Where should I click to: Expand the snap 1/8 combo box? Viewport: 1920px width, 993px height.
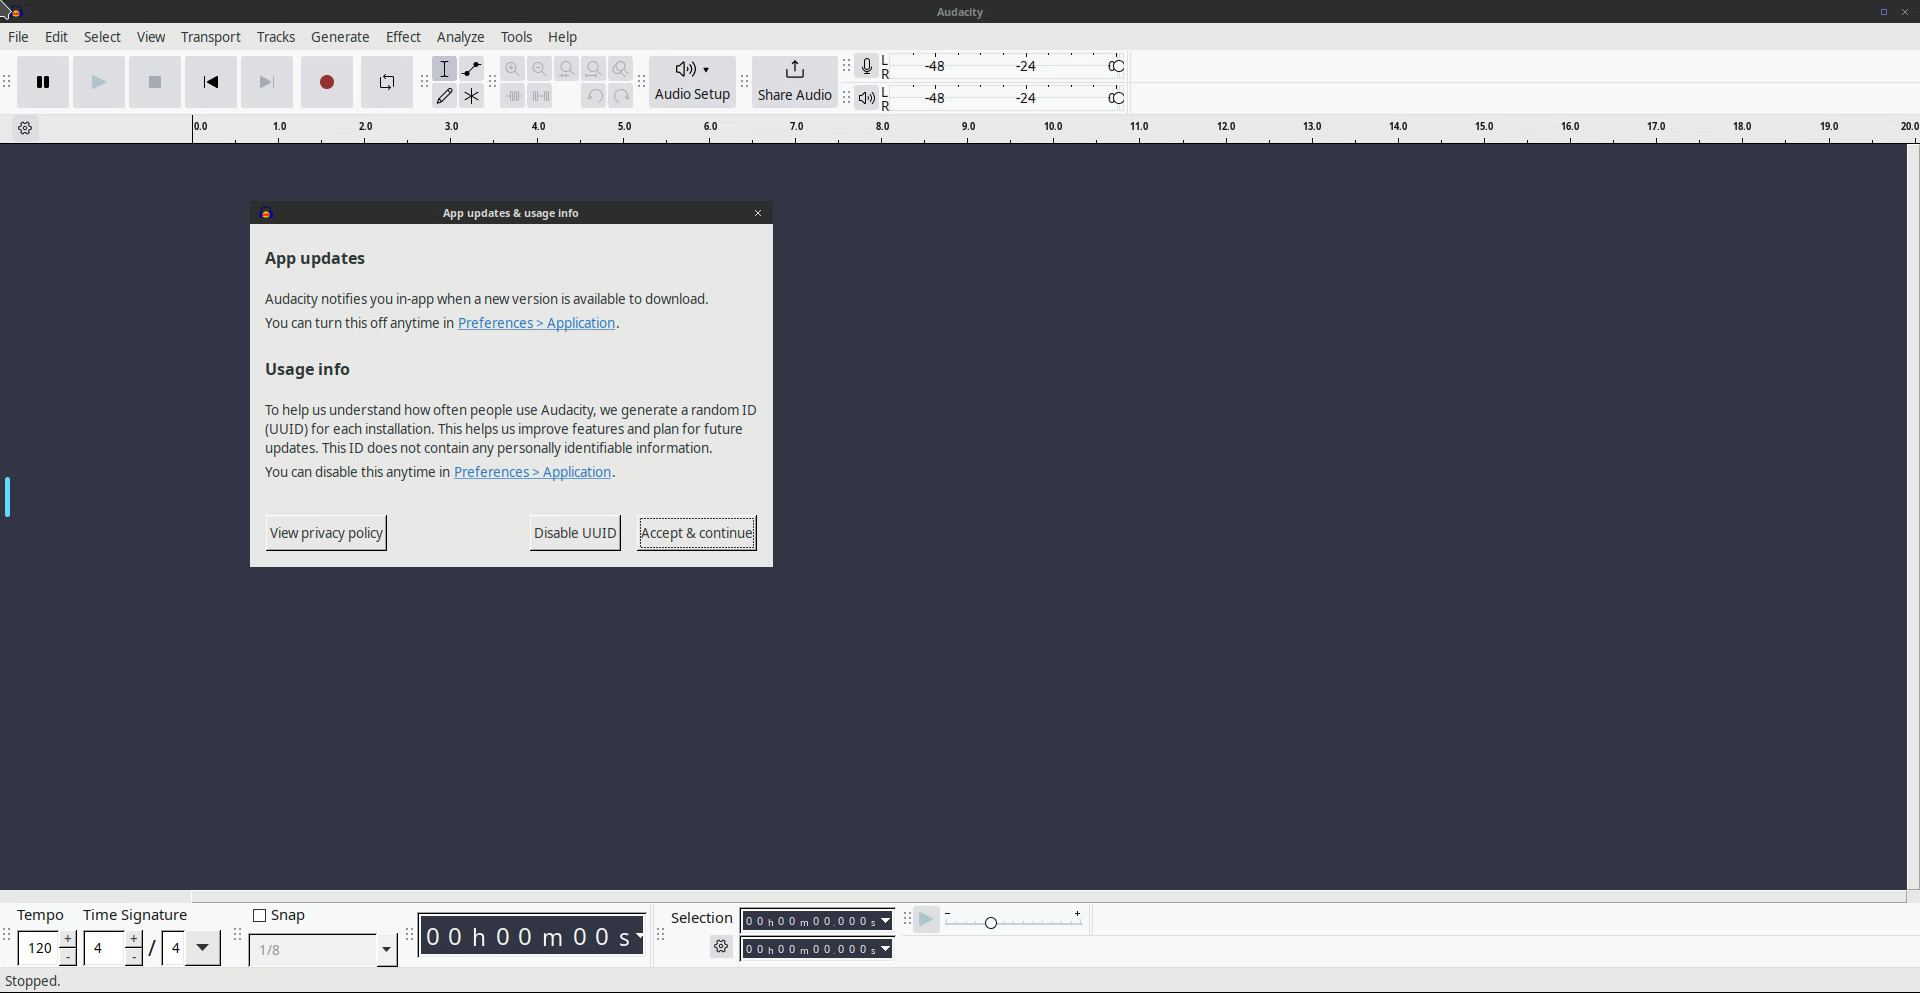386,949
